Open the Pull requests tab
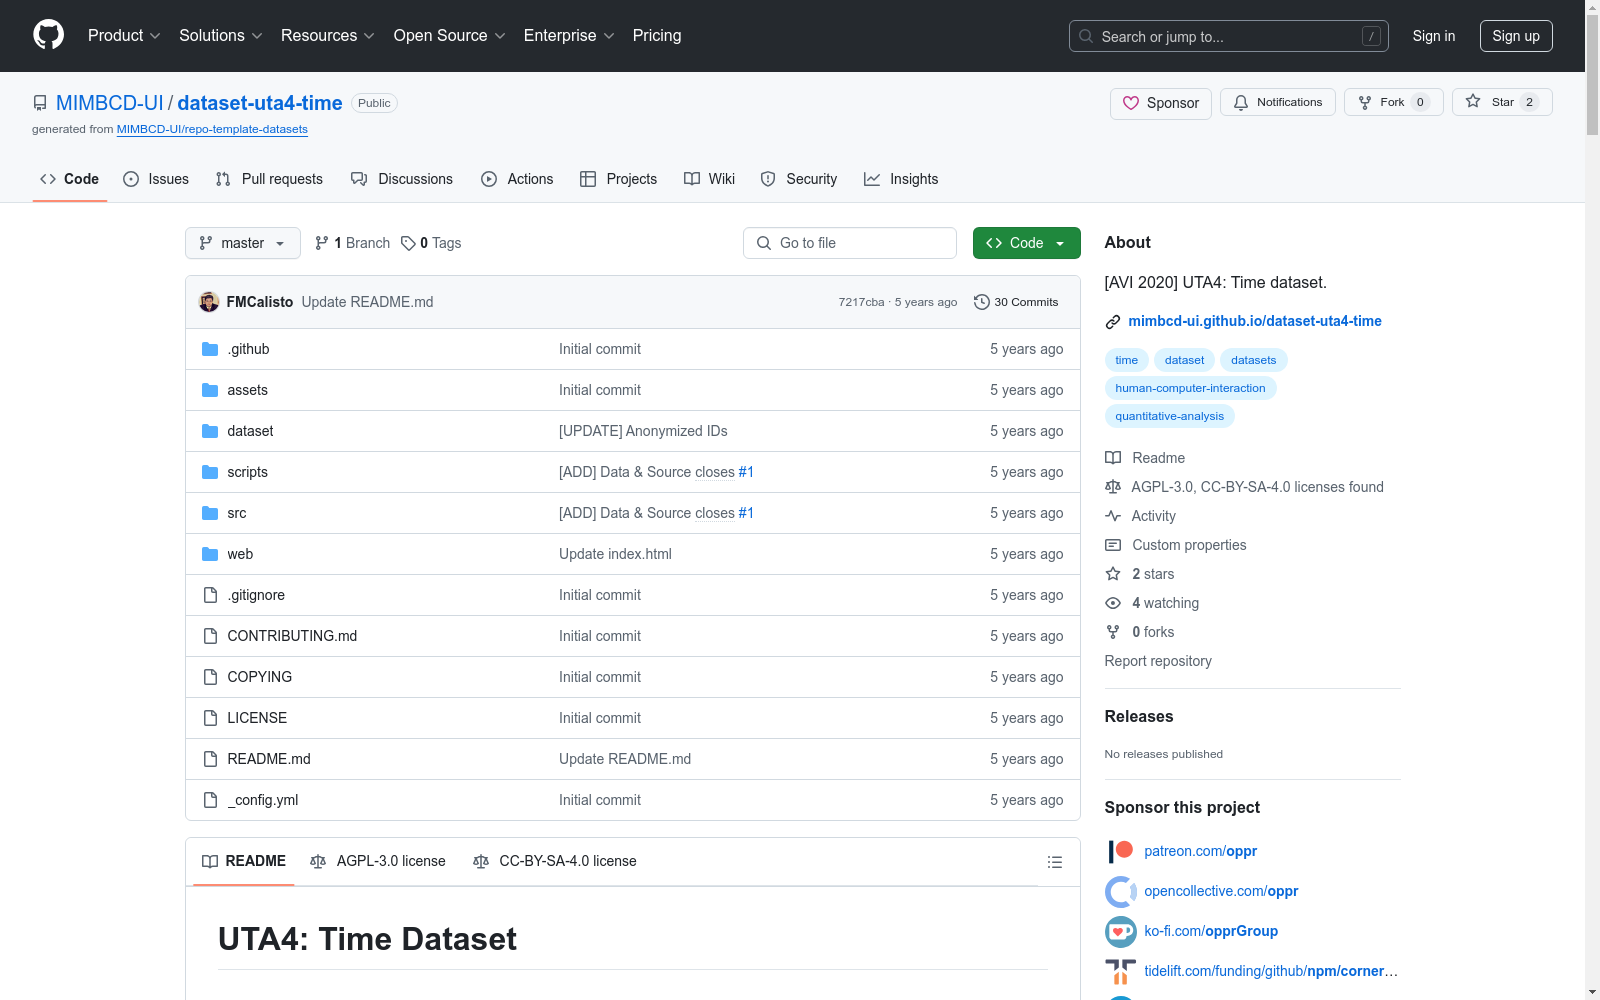 click(x=269, y=179)
